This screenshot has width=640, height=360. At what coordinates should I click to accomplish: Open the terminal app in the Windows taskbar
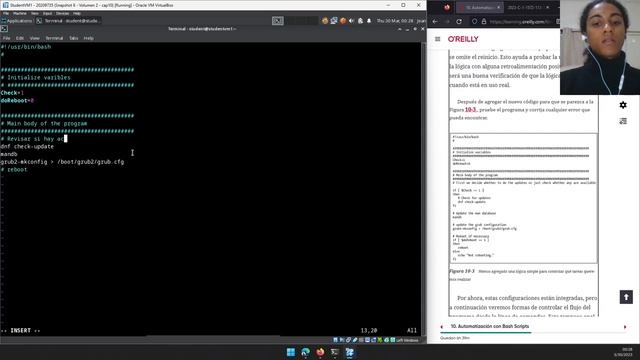point(335,352)
